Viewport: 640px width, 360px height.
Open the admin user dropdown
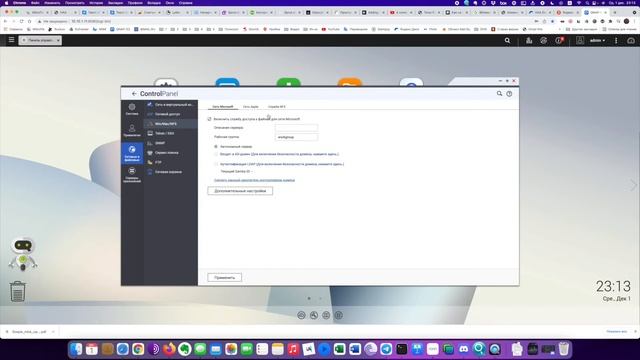click(x=598, y=40)
